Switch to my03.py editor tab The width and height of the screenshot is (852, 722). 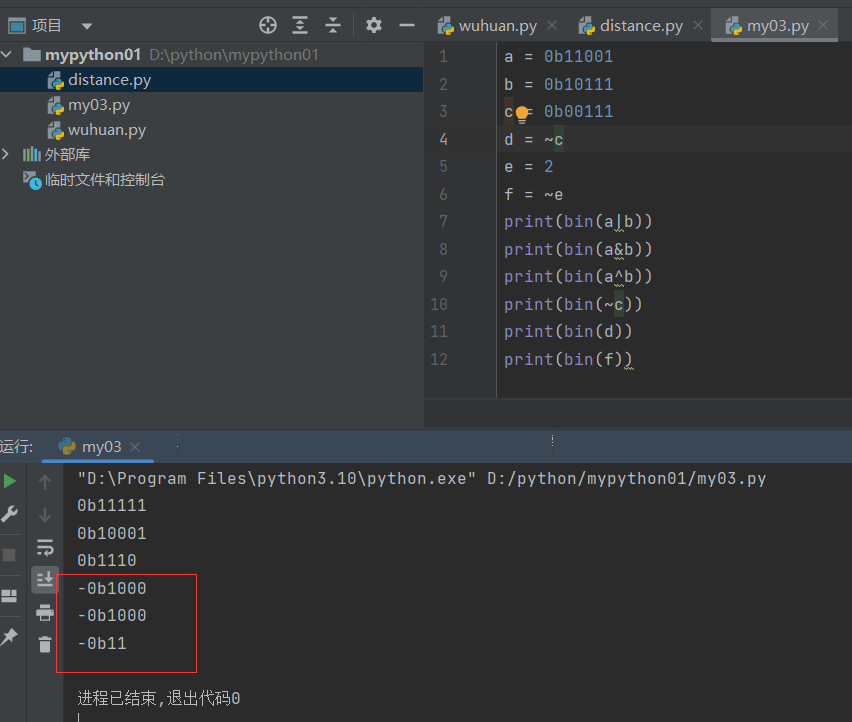click(x=778, y=26)
